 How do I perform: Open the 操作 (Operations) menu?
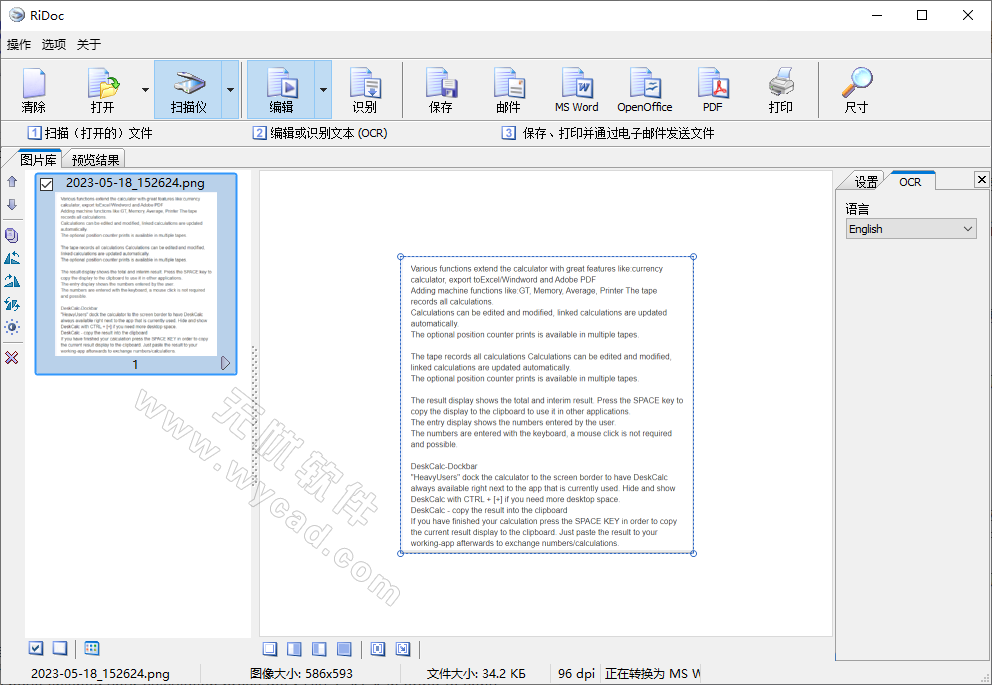[x=18, y=44]
